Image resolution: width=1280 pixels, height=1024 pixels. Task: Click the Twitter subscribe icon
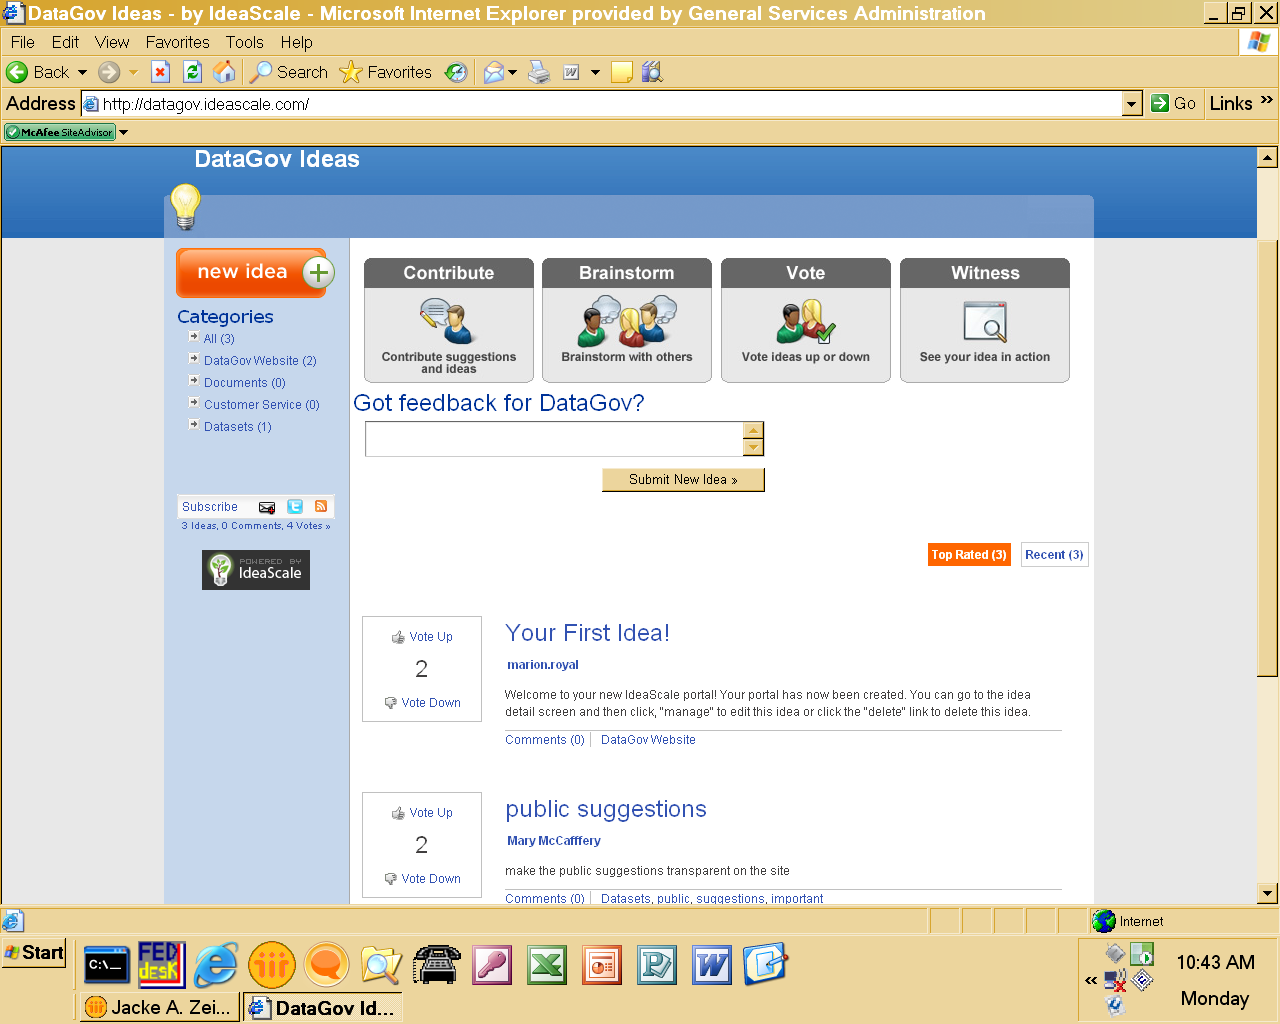click(x=295, y=507)
